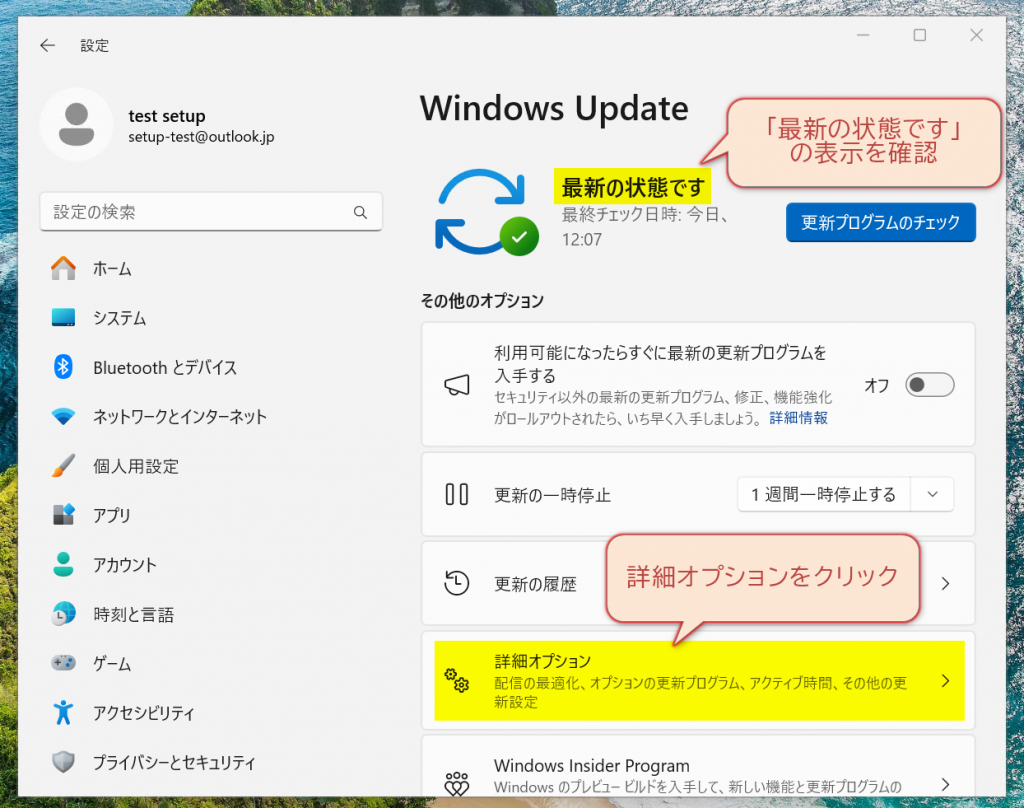Click the pause icon next to 更新の一時停止
Viewport: 1024px width, 808px height.
click(x=457, y=493)
